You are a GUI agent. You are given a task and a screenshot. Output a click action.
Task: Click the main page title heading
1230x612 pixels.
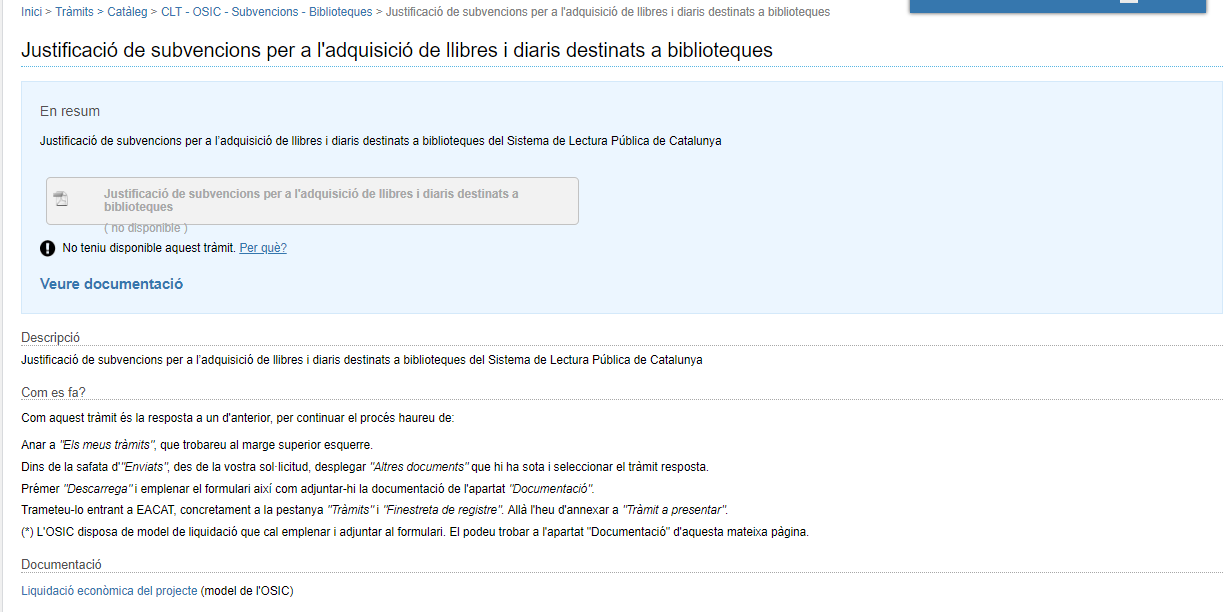tap(397, 50)
